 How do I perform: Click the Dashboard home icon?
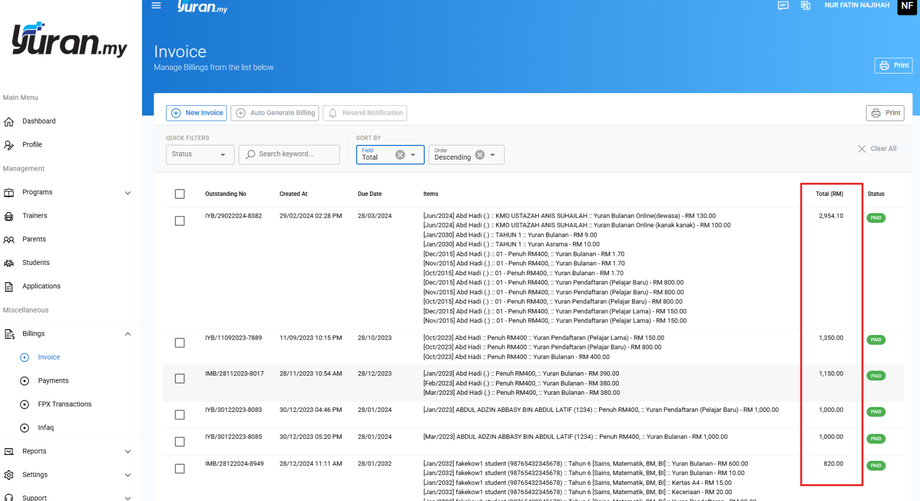point(10,121)
